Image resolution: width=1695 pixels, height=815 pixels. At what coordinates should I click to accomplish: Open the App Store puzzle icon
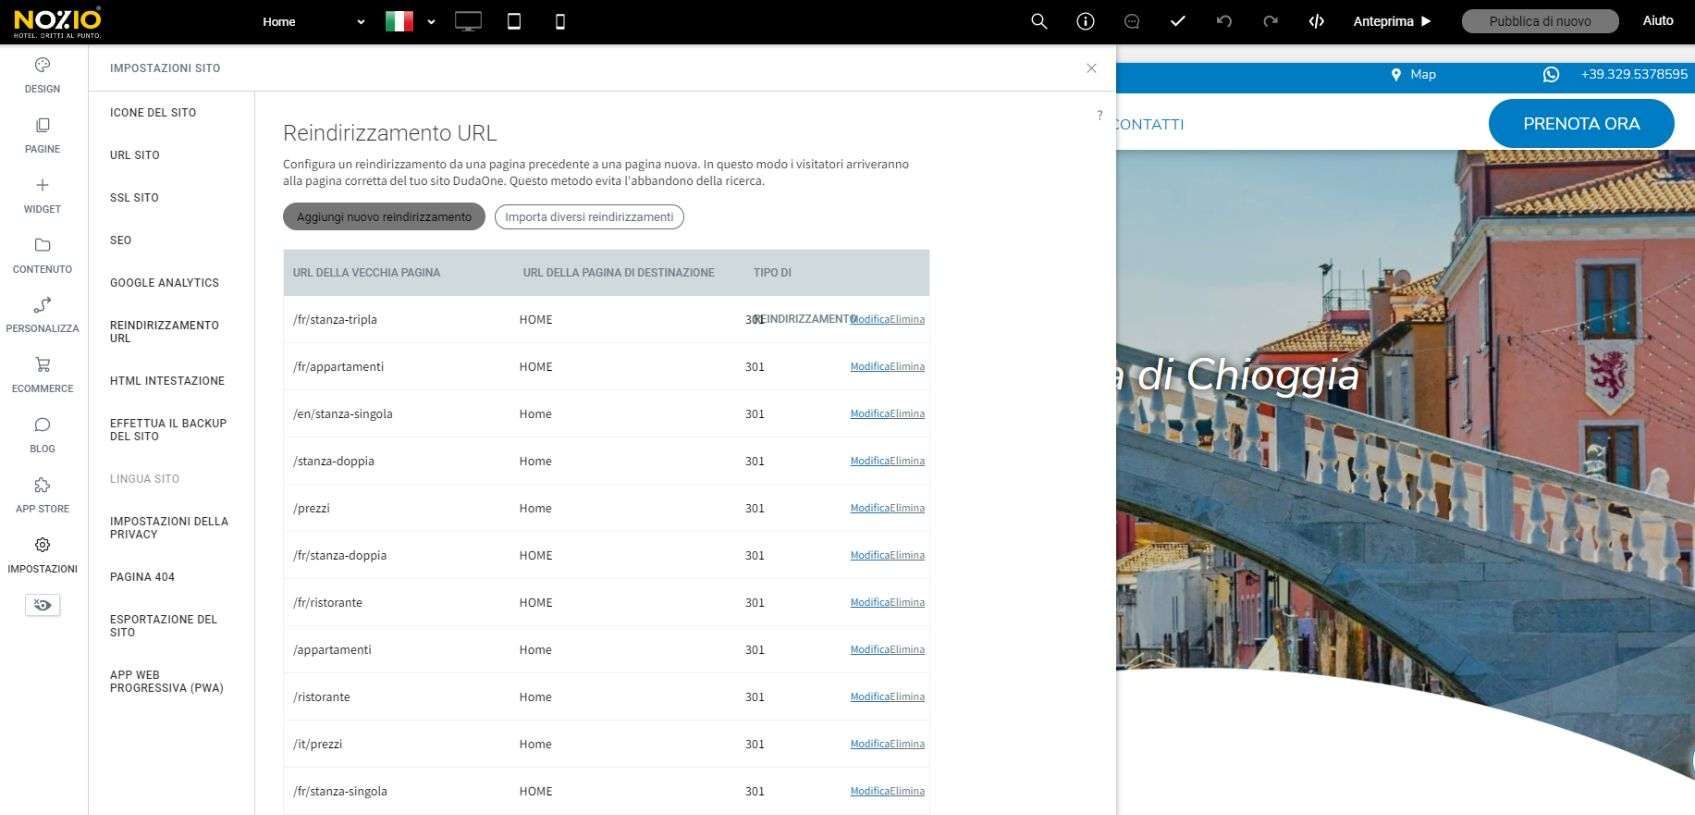(x=42, y=485)
